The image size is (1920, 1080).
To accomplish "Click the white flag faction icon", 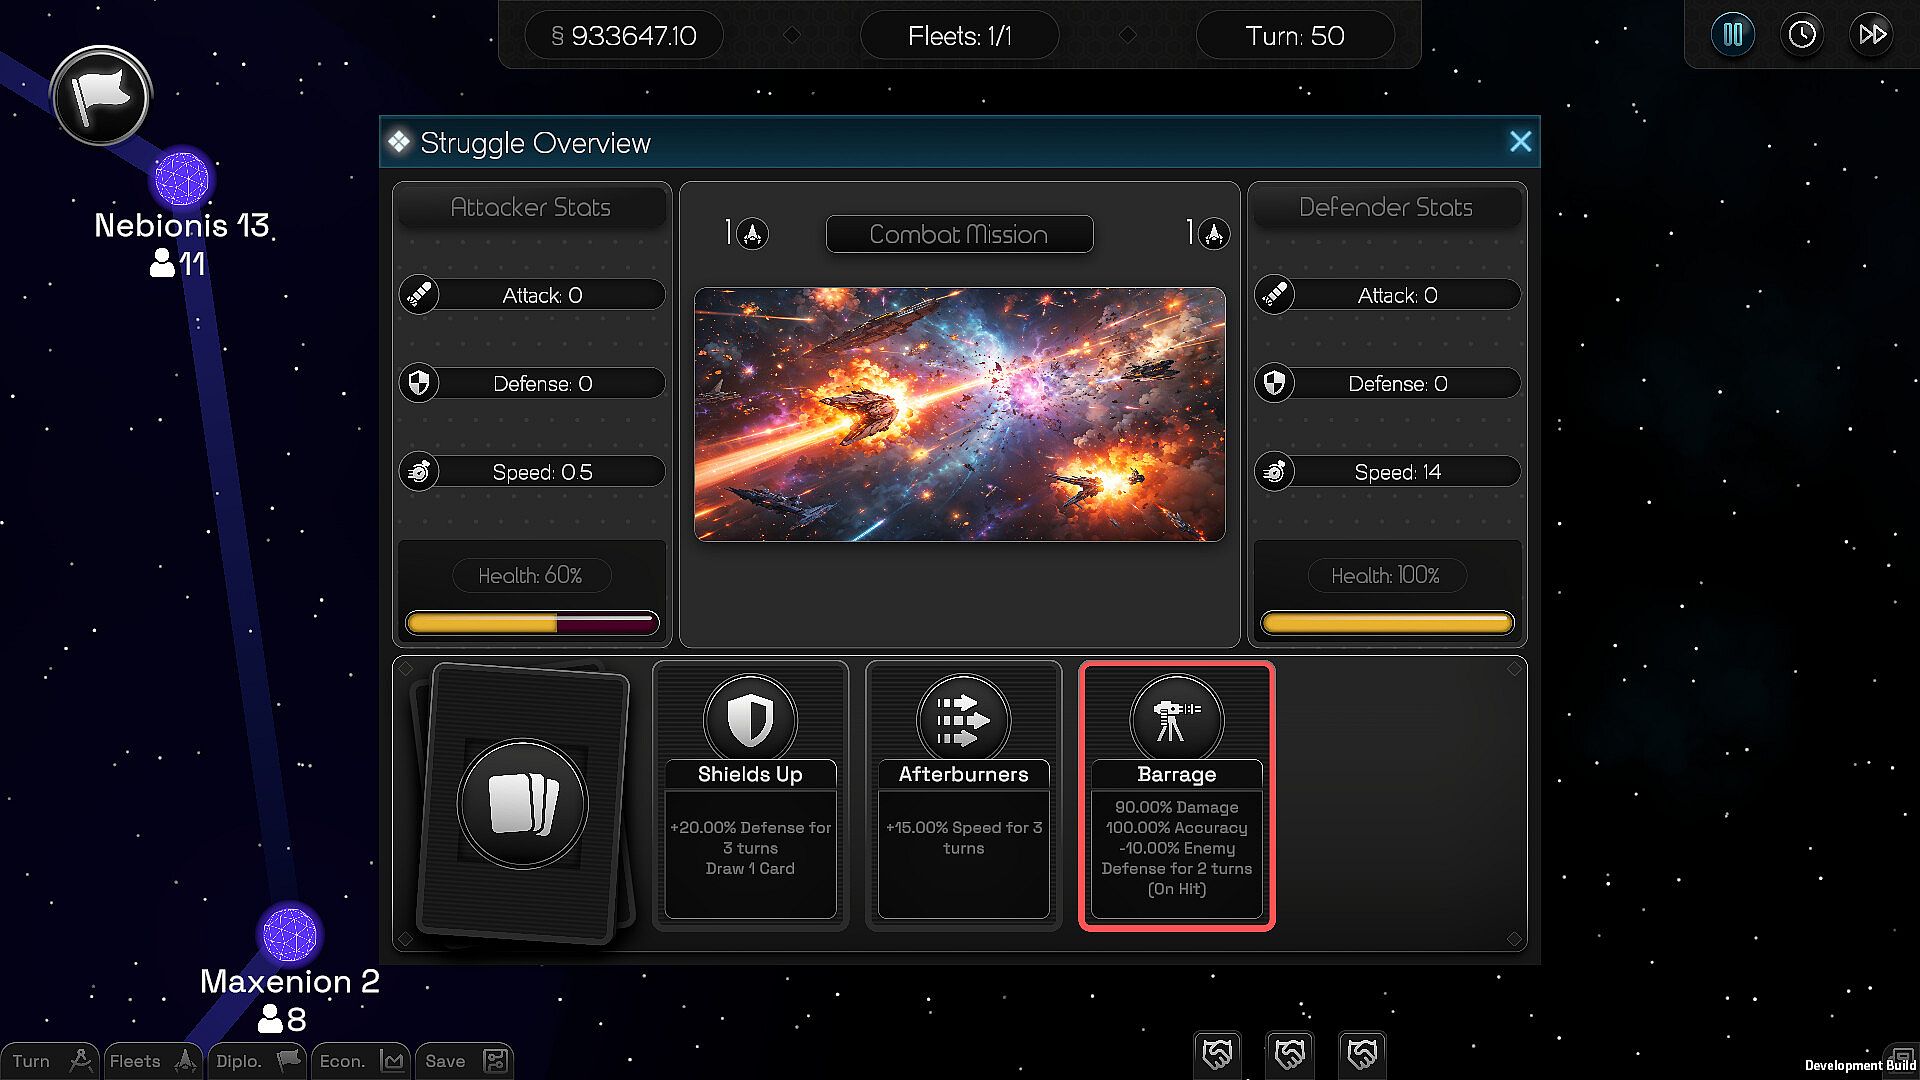I will click(x=101, y=96).
